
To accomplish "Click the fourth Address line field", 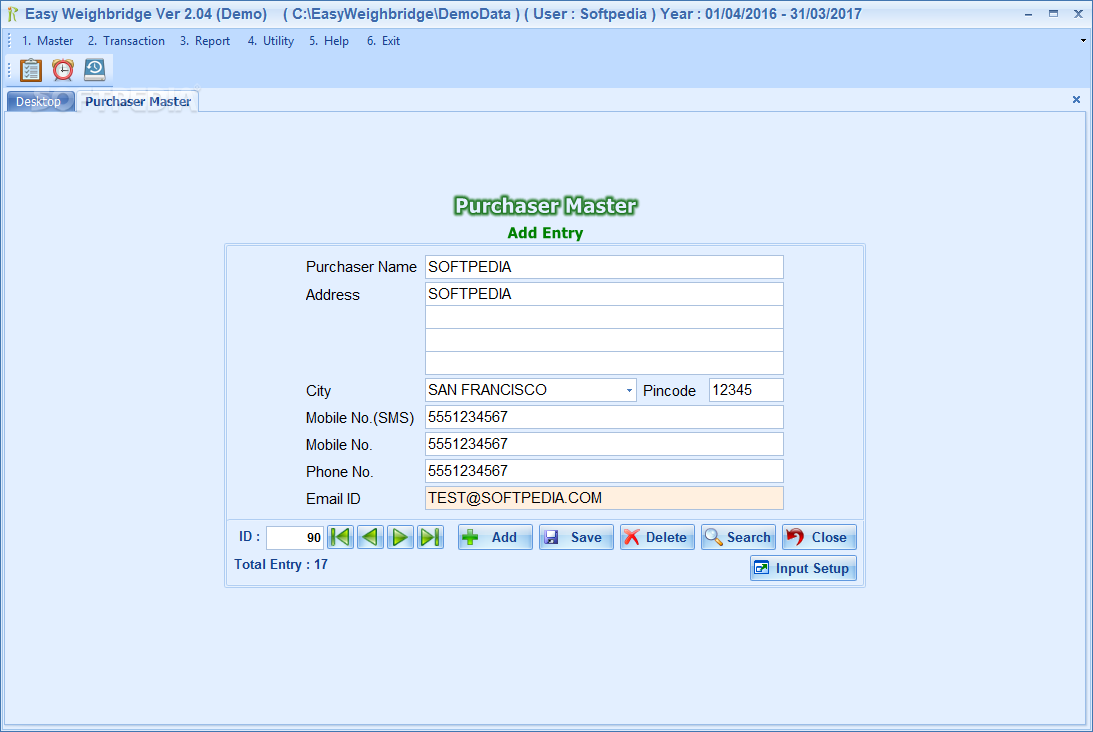I will (x=604, y=363).
